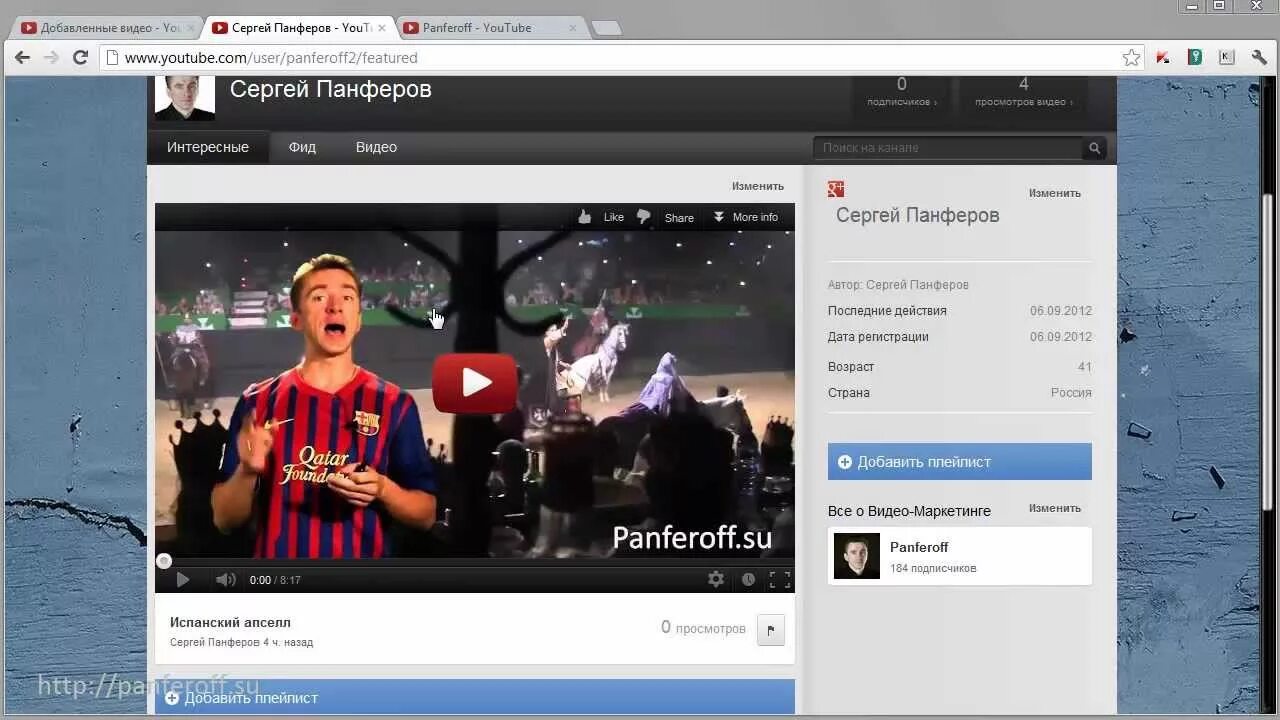Click the grey K keyboard extension icon
1280x720 pixels.
tap(1227, 58)
